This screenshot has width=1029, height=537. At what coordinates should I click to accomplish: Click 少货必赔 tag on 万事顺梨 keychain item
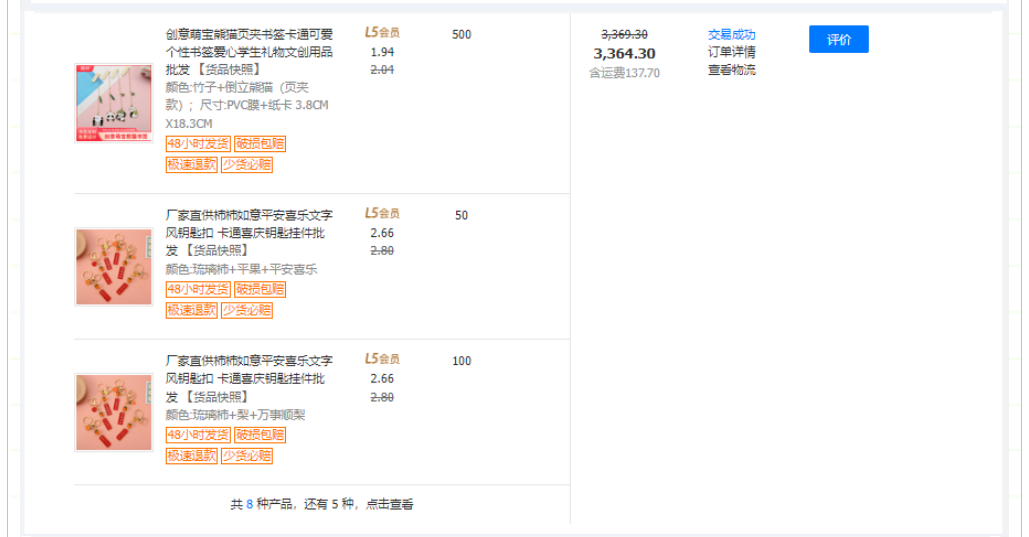tap(247, 456)
